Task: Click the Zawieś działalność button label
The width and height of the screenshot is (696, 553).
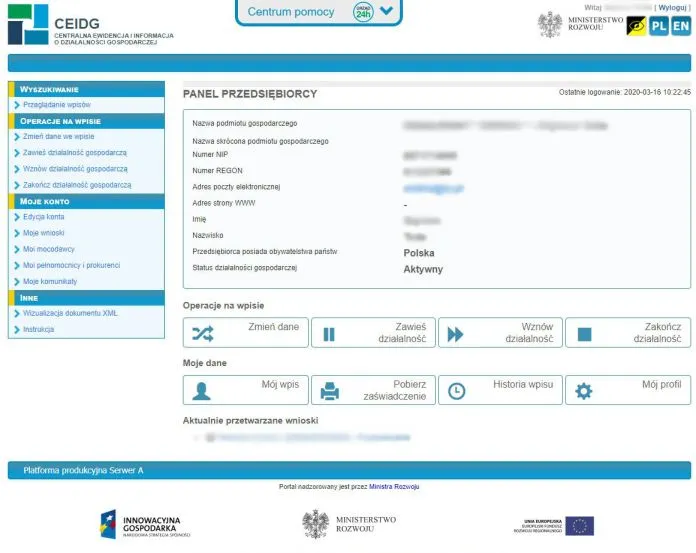Action: click(x=402, y=333)
